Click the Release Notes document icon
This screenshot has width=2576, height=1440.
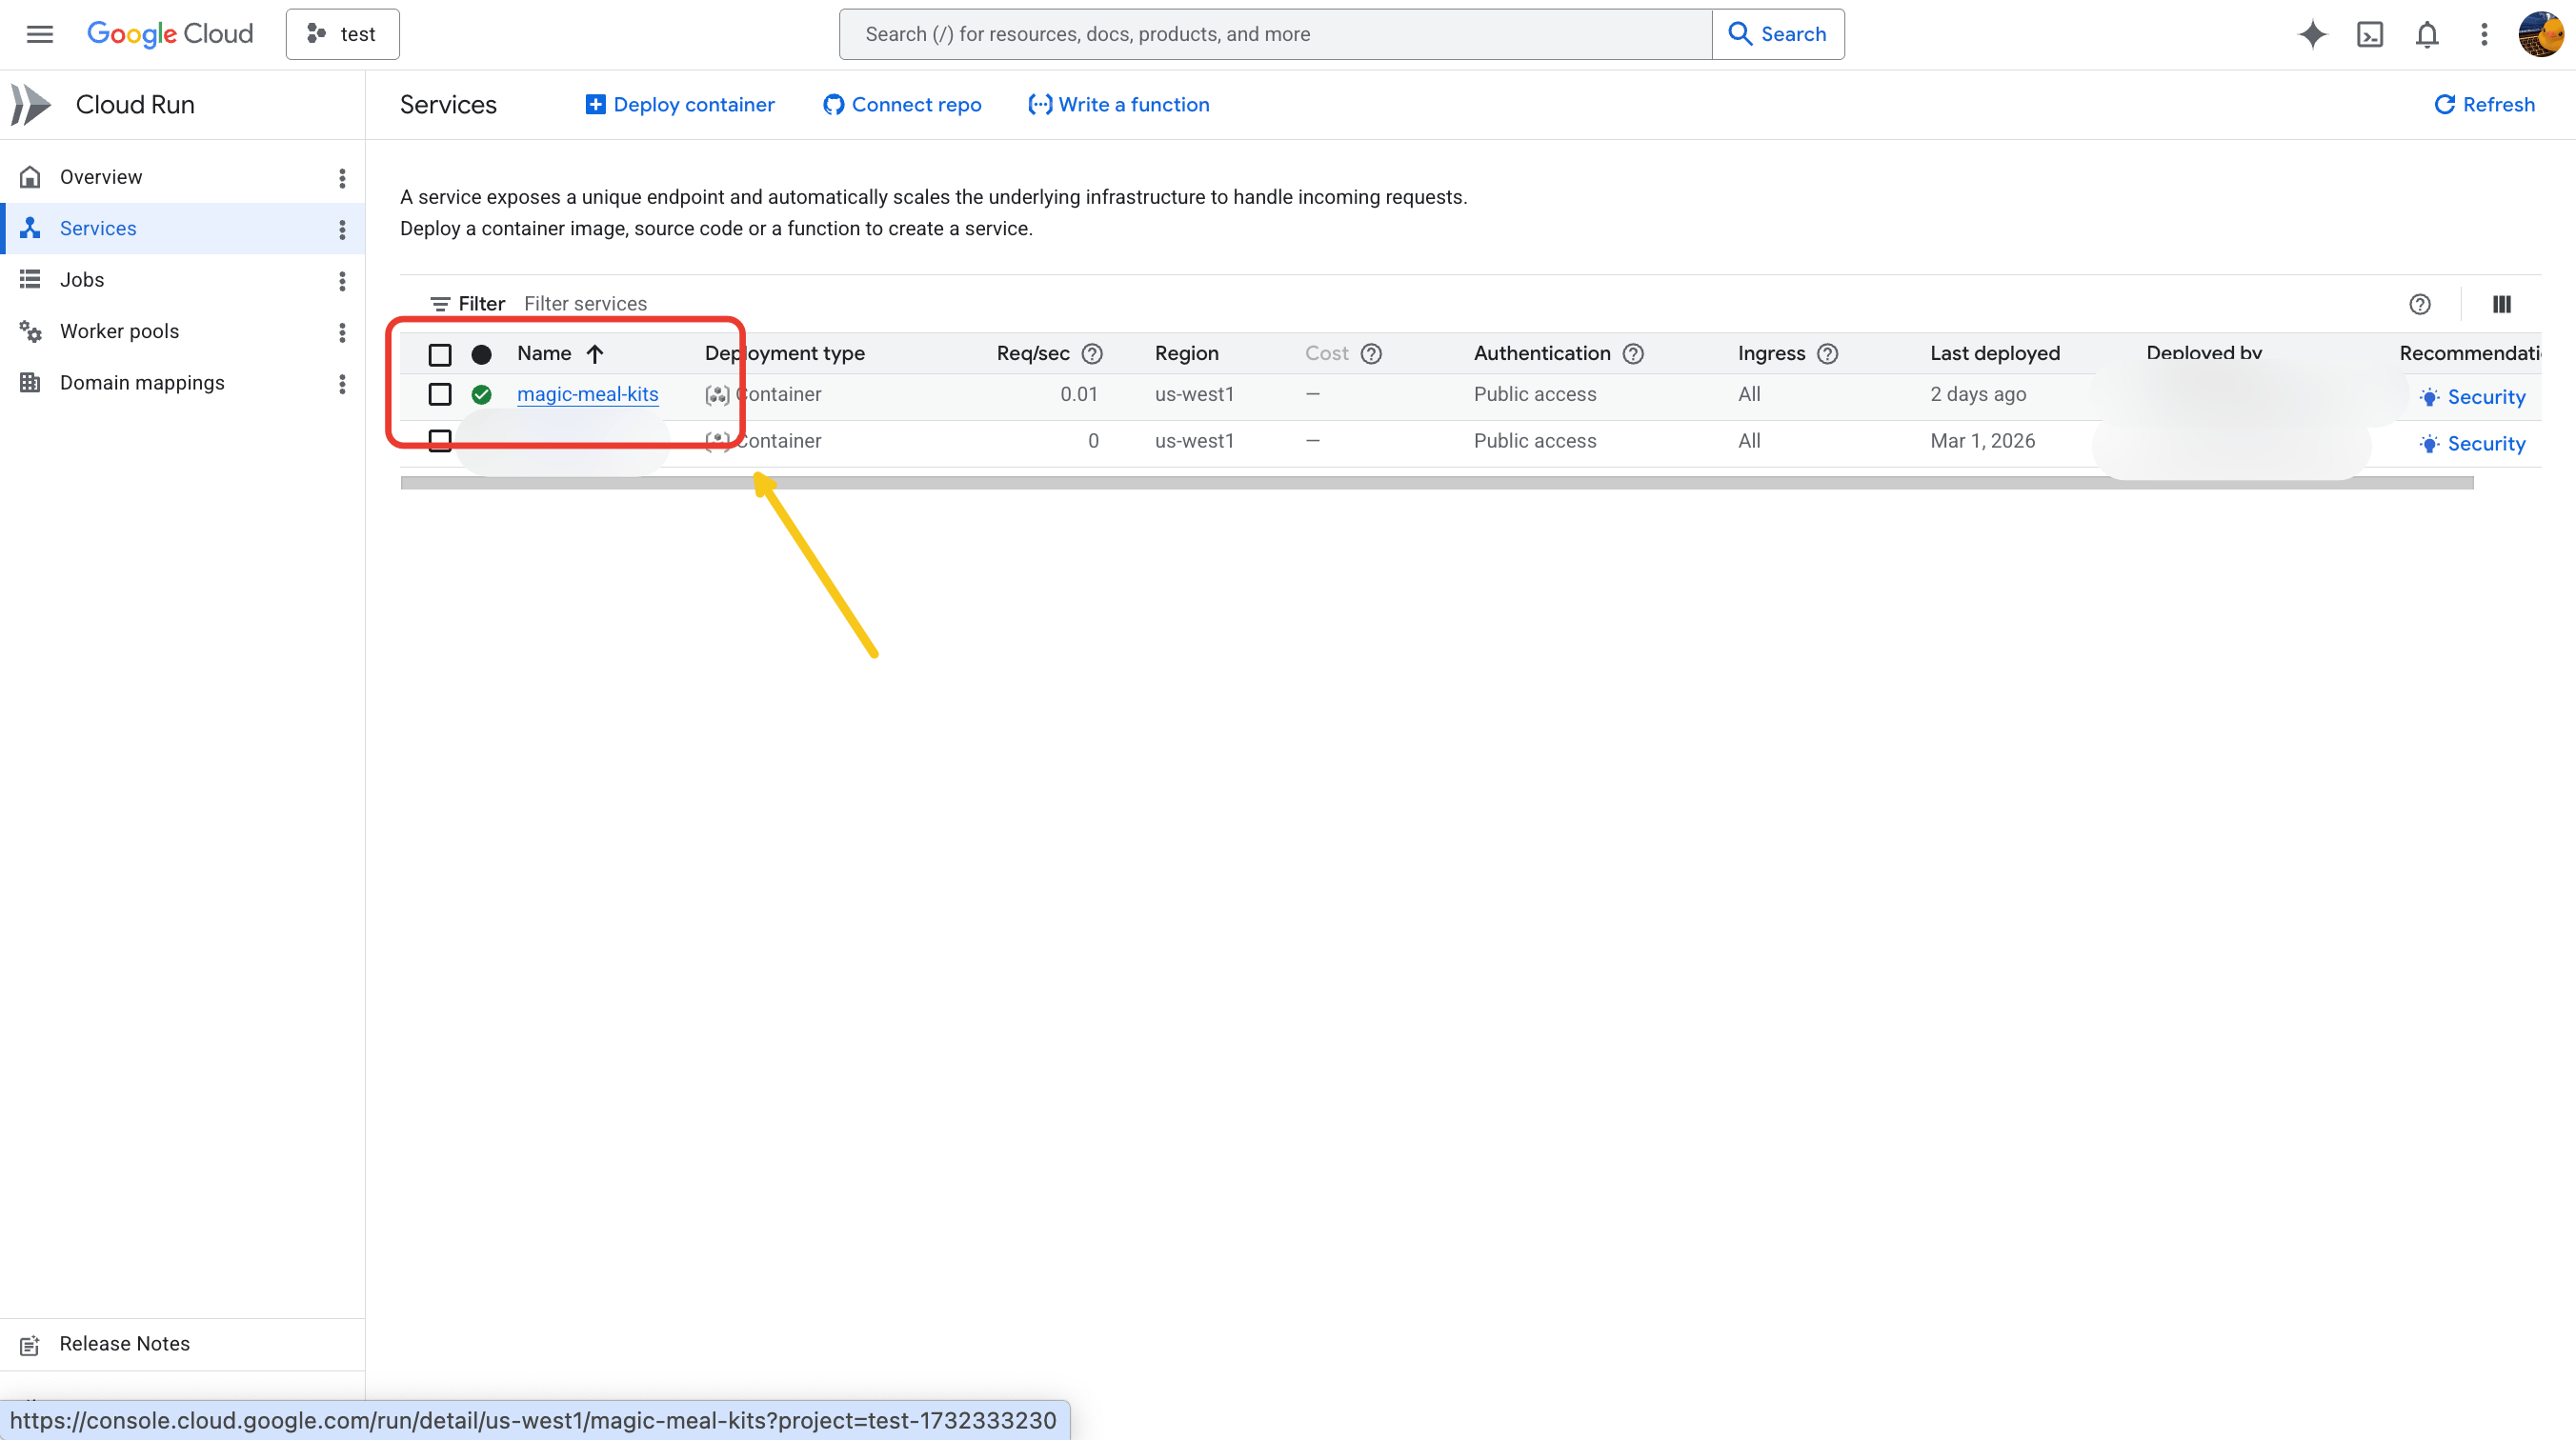(30, 1345)
